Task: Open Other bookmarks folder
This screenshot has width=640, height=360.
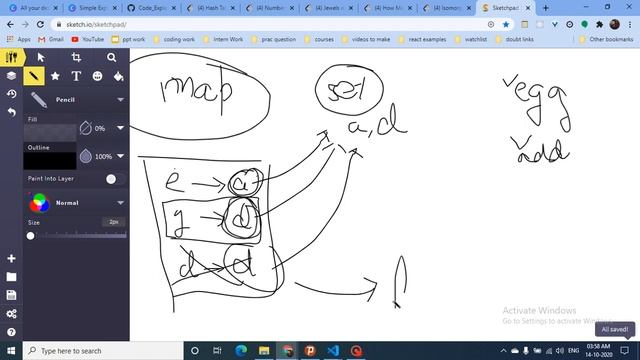Action: 607,39
